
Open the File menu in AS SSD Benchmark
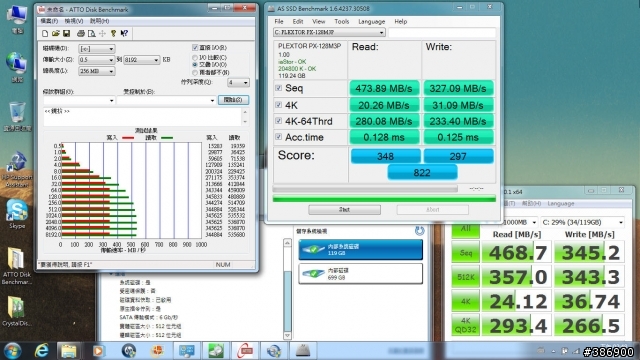(x=279, y=21)
